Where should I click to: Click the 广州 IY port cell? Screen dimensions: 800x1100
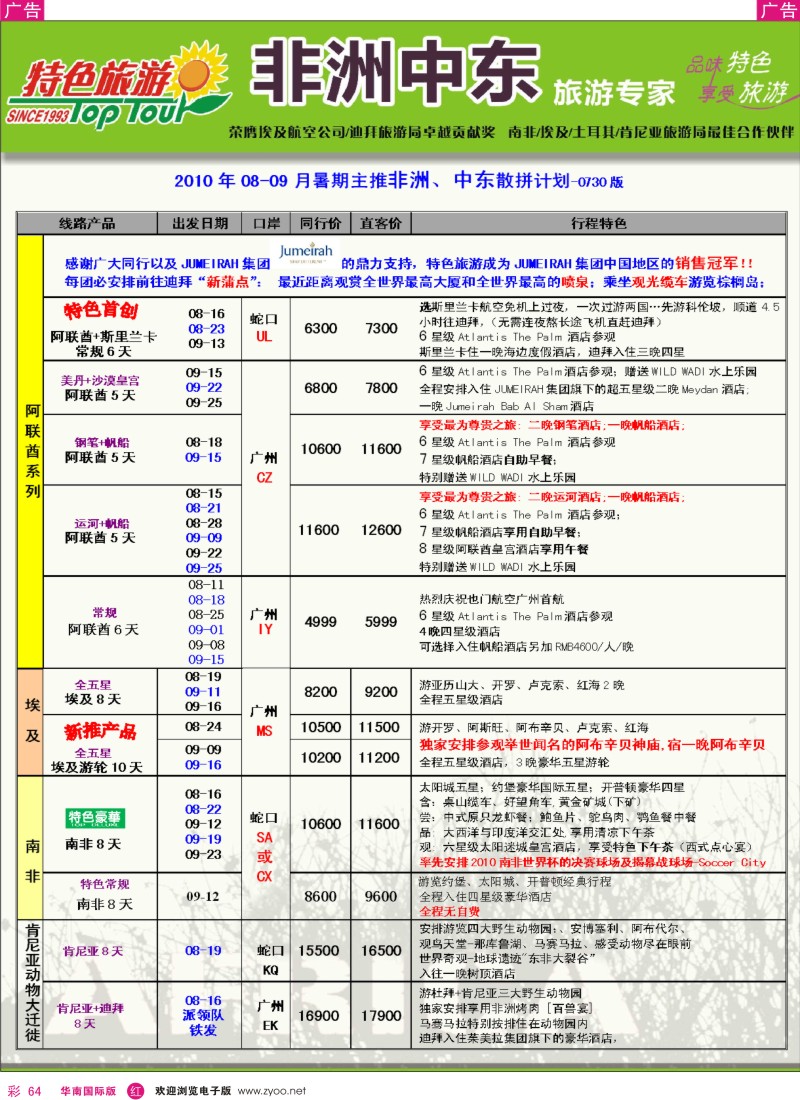[265, 622]
